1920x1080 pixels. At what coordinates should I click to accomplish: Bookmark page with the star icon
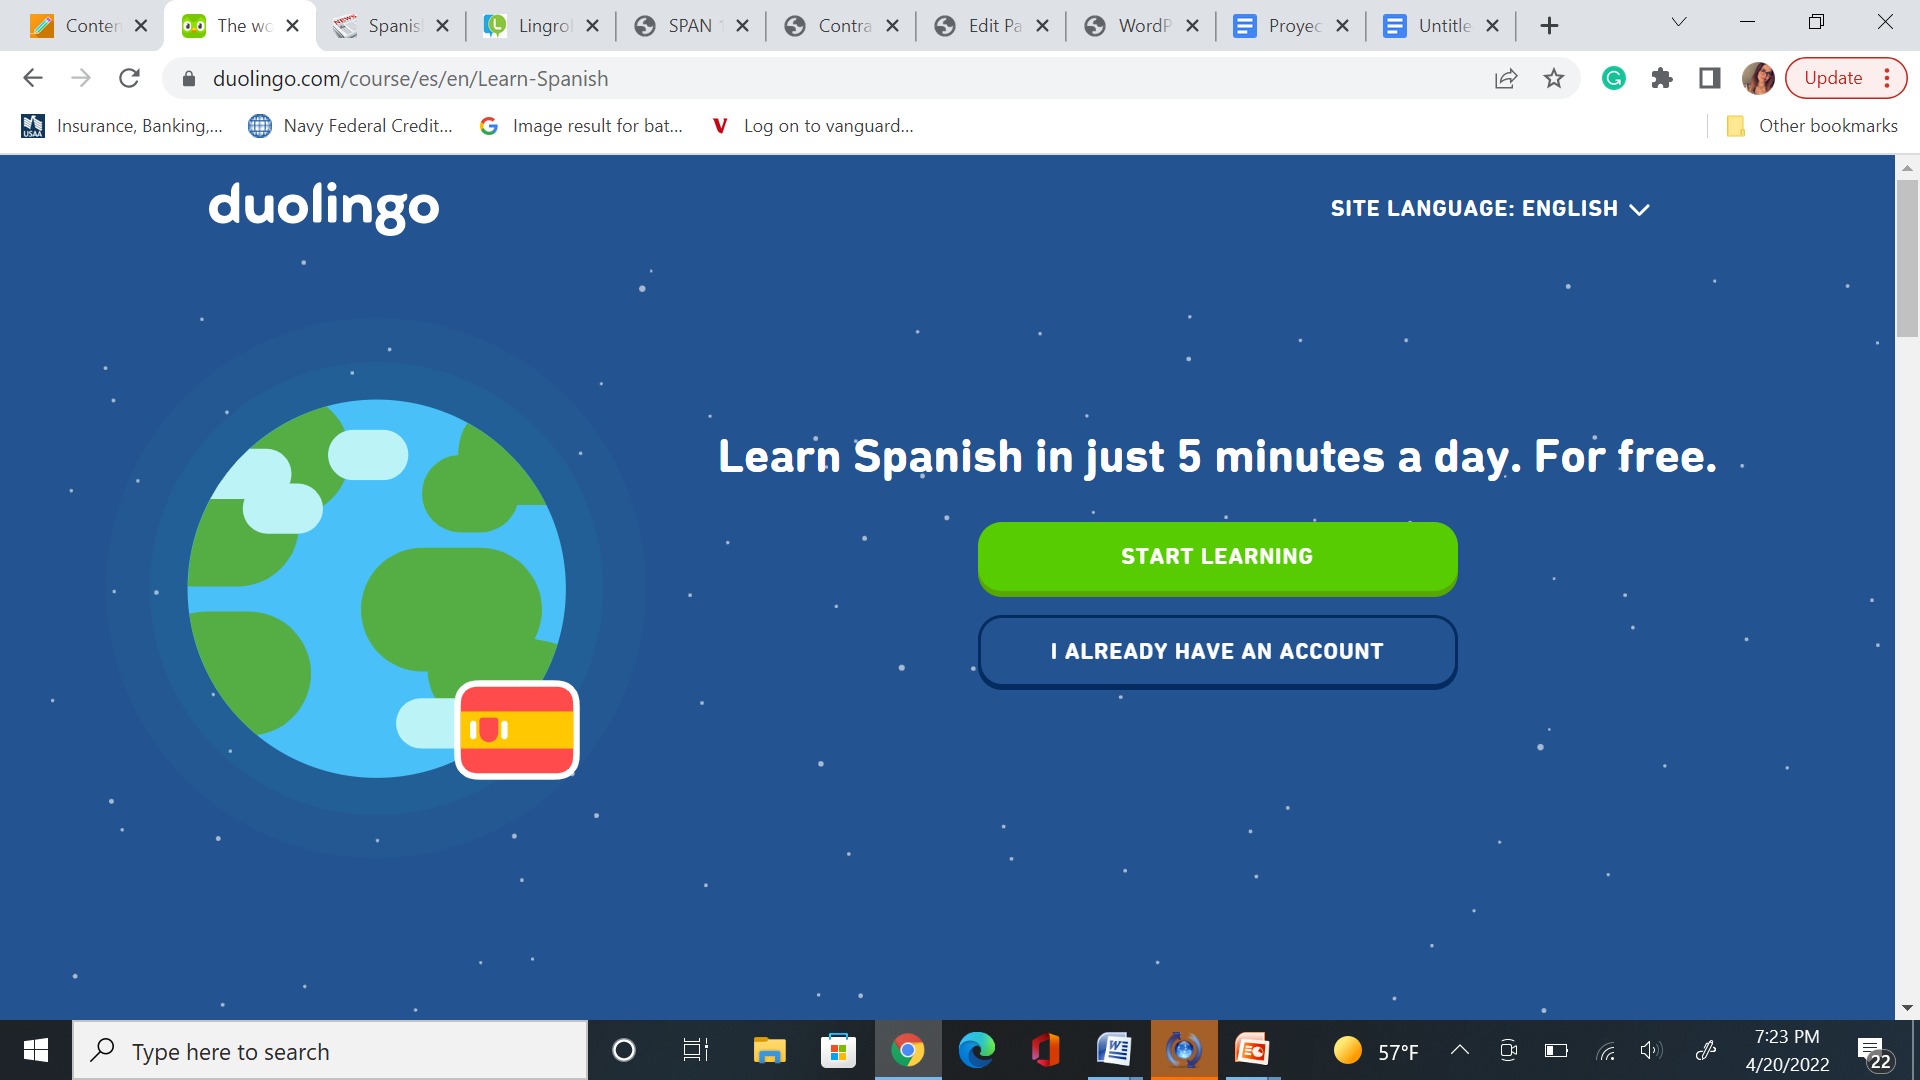(x=1553, y=78)
